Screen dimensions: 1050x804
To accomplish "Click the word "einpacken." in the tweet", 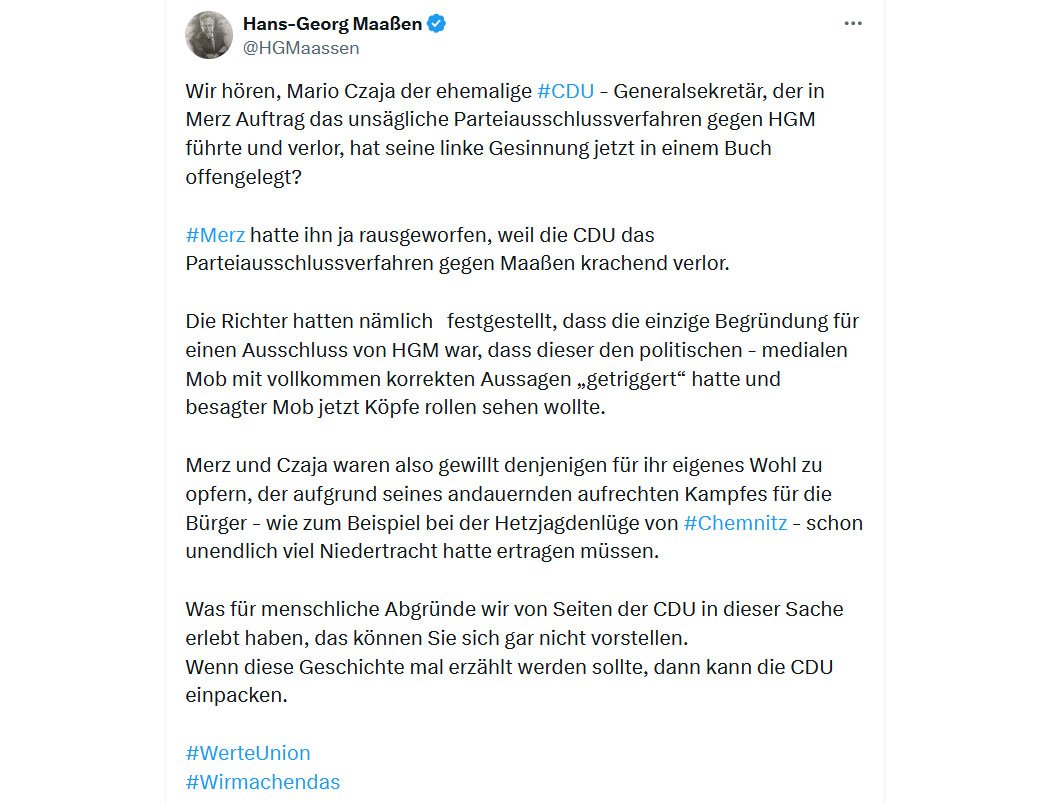I will tap(236, 696).
